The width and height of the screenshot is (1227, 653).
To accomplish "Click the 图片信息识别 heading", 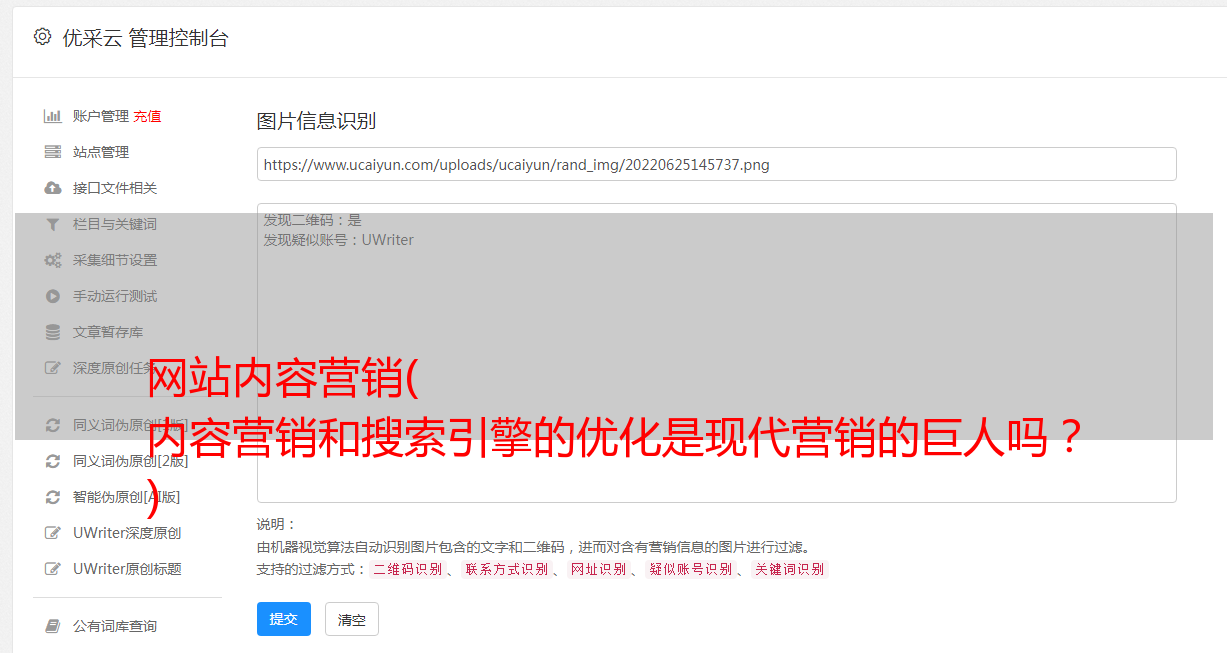I will 316,121.
